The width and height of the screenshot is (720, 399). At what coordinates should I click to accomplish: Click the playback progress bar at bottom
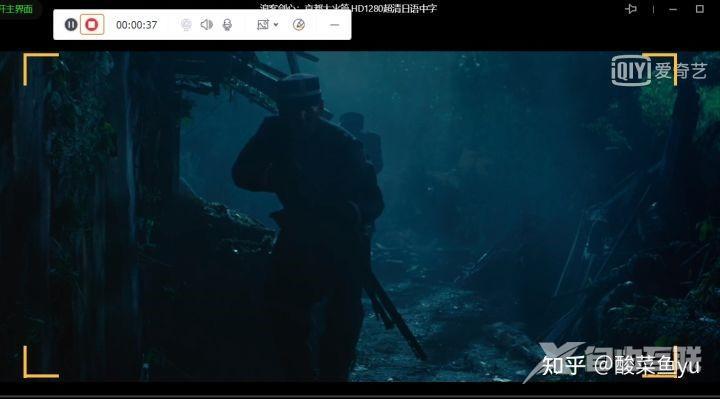[x=360, y=396]
